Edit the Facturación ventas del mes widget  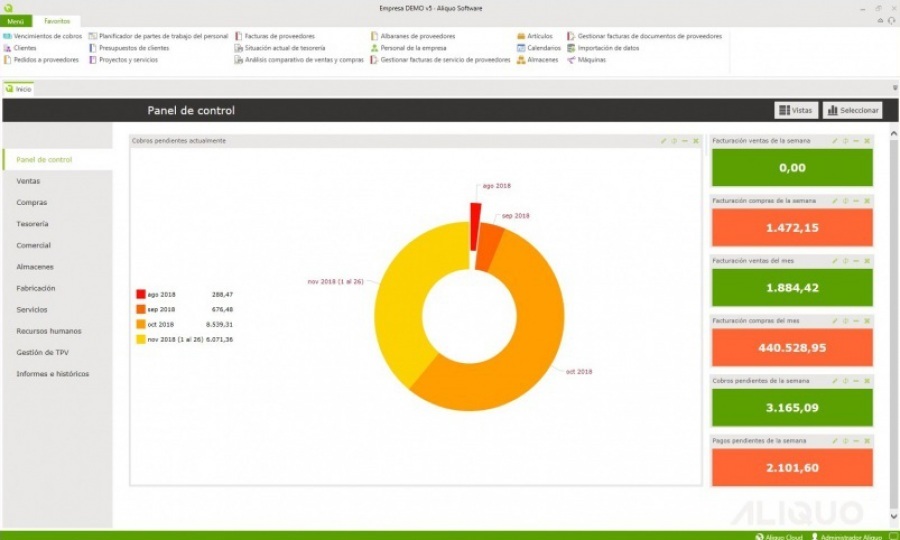pyautogui.click(x=834, y=260)
